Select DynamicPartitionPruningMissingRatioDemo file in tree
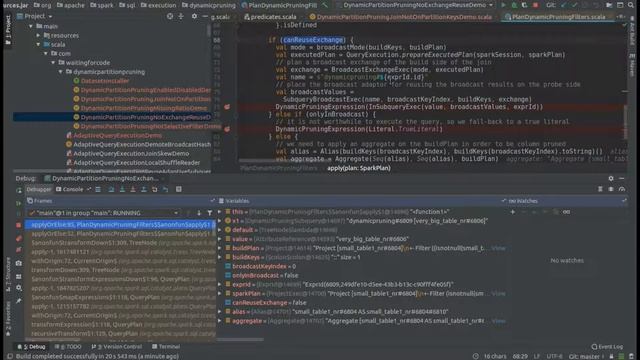Screen dimensions: 640x360 tap(143, 108)
